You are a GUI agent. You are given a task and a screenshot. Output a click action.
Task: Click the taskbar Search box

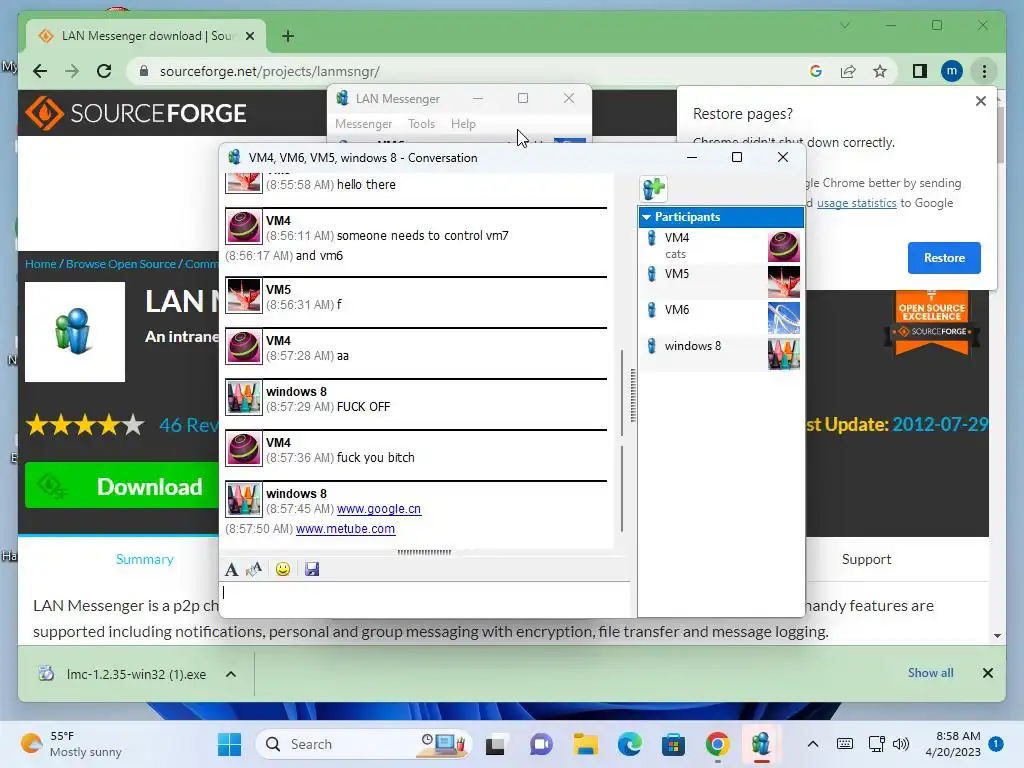[x=364, y=744]
